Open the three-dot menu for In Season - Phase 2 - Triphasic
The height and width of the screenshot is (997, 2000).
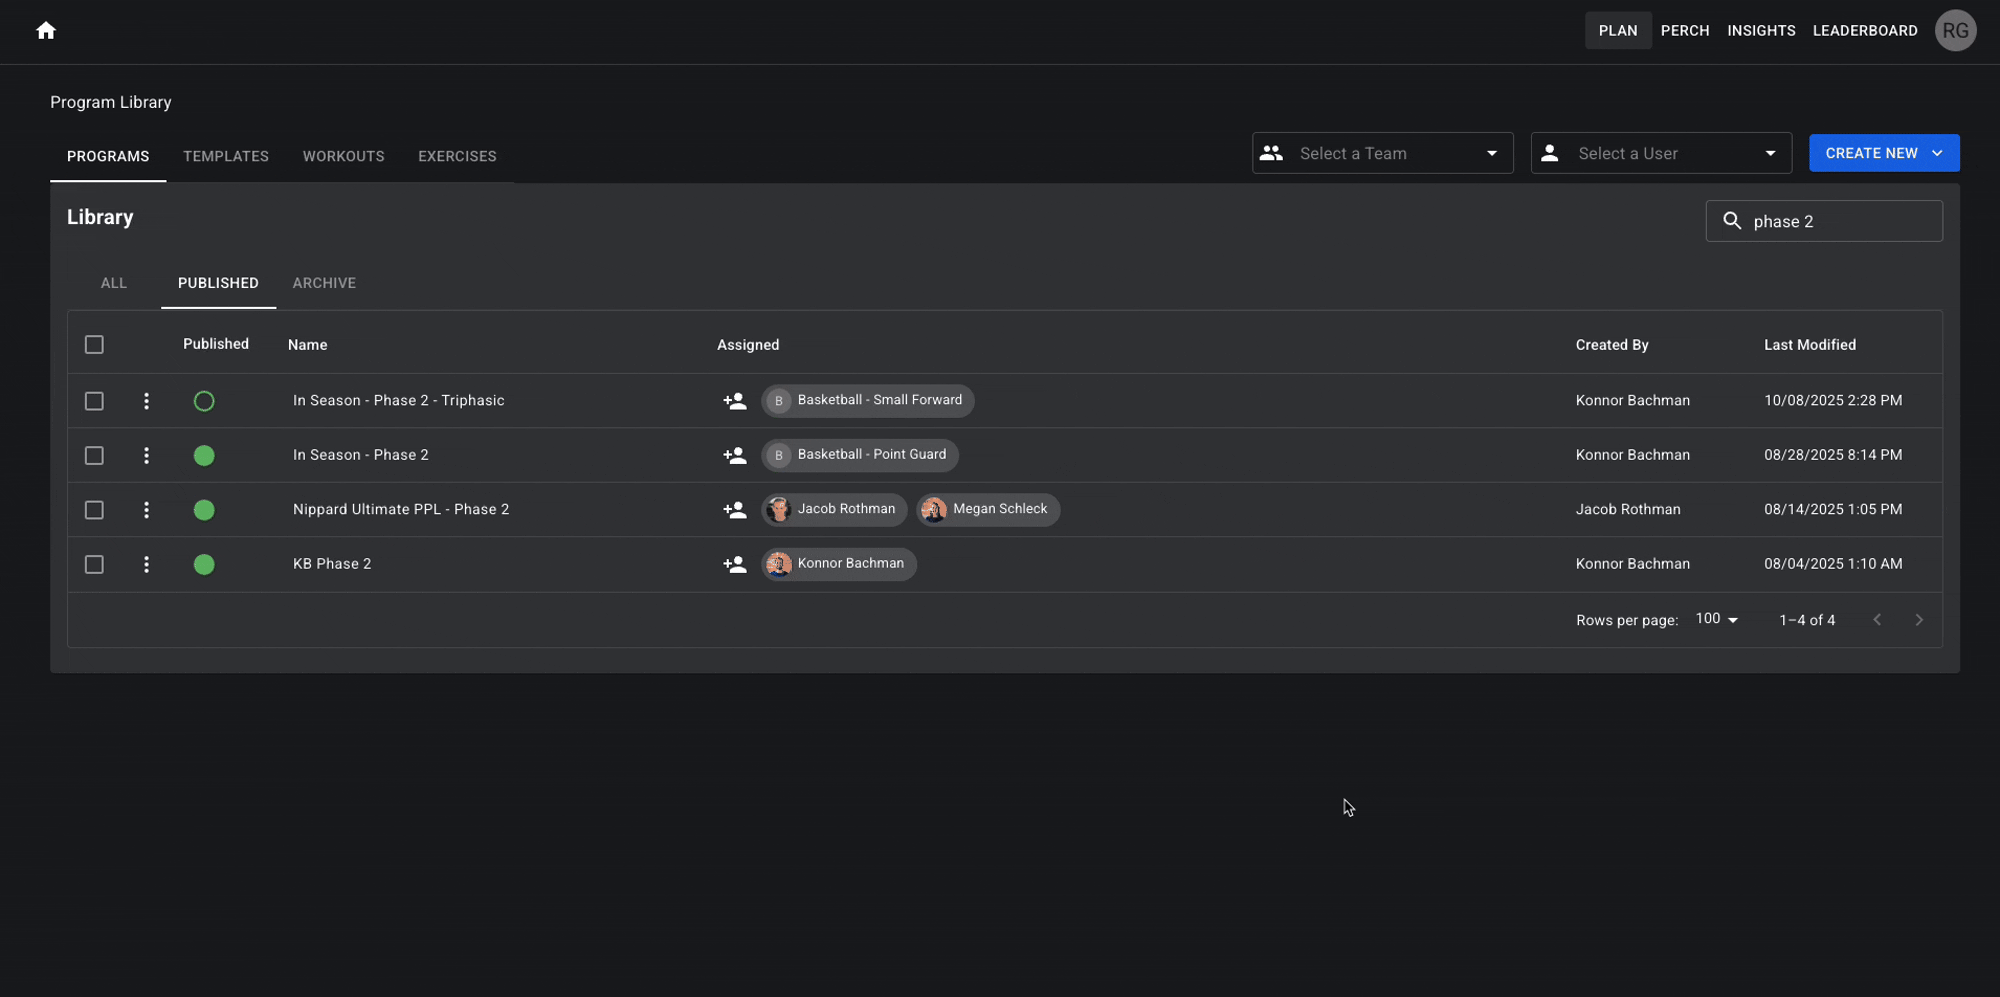(x=146, y=401)
